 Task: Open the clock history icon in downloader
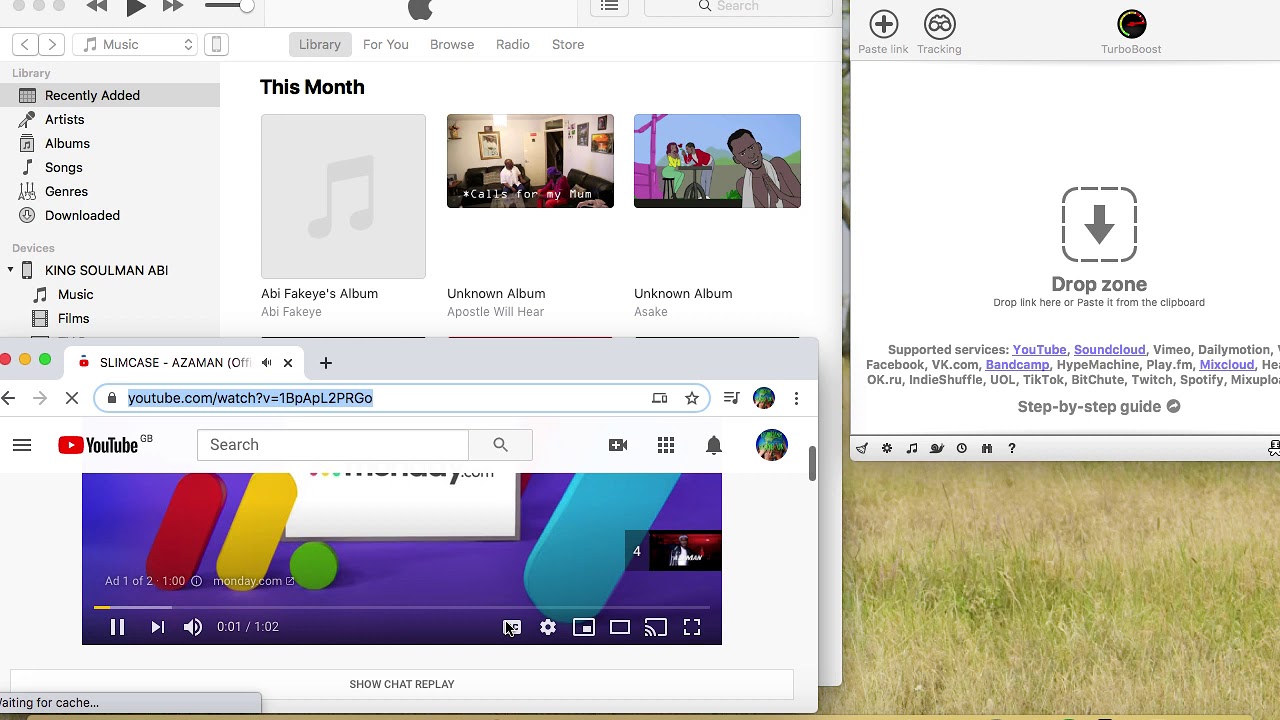pos(962,448)
